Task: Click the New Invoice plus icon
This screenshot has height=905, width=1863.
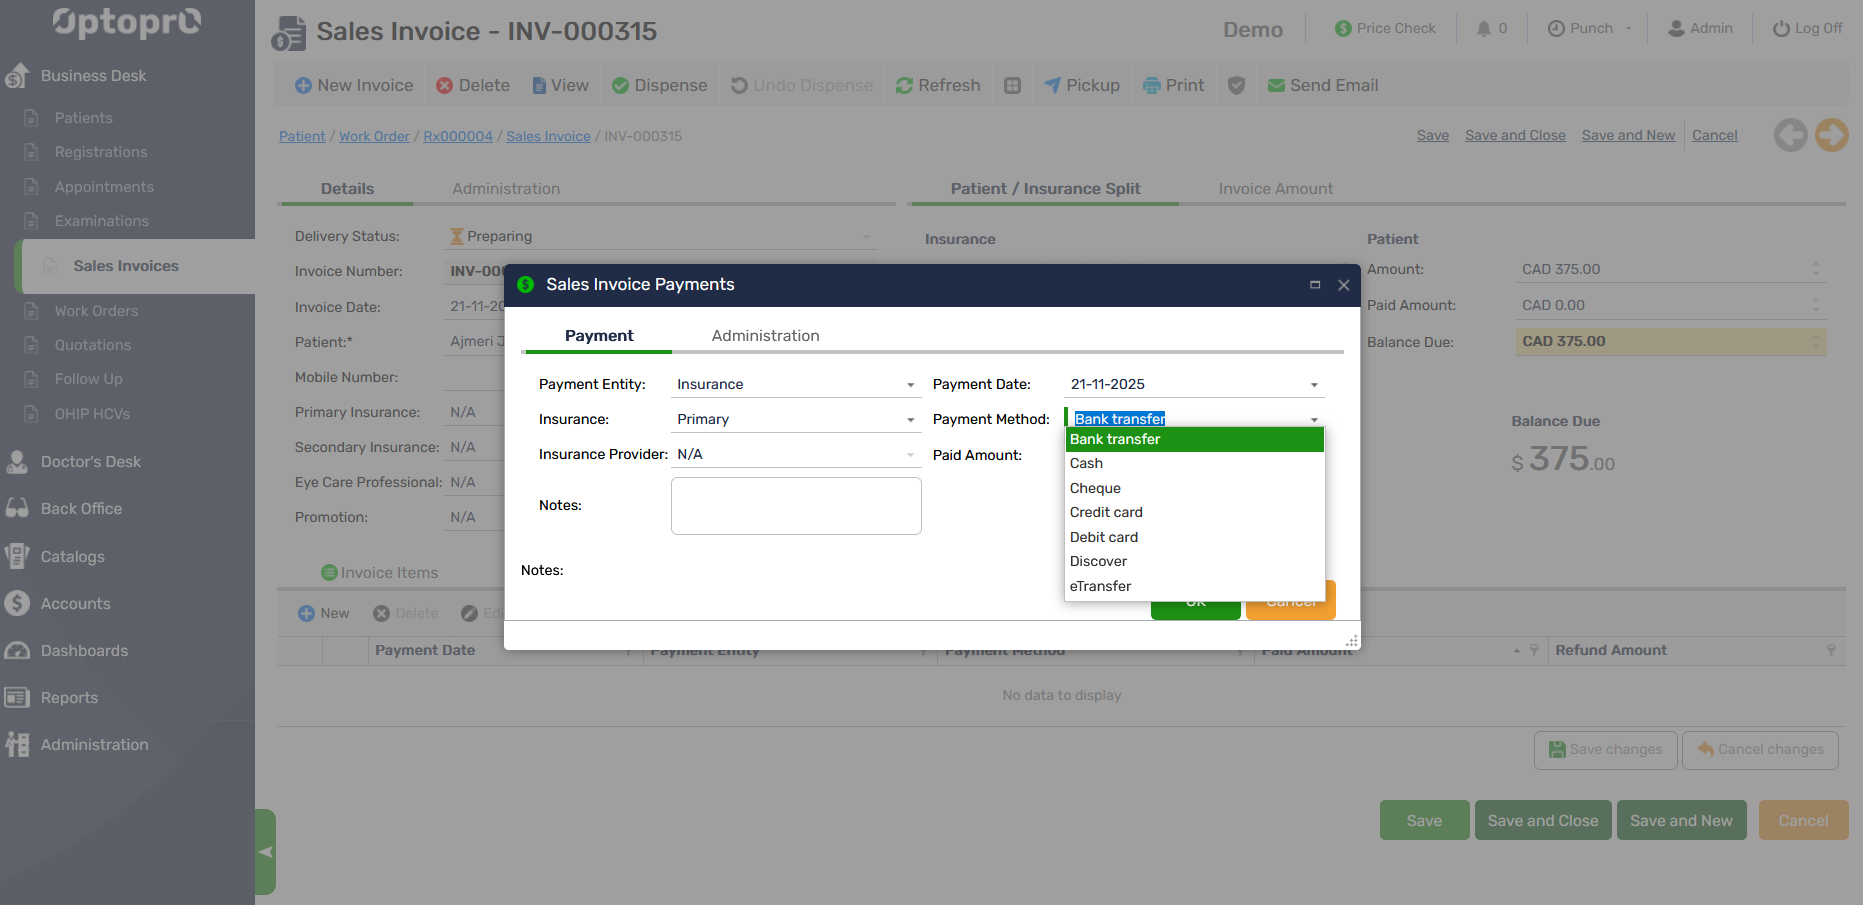Action: coord(303,86)
